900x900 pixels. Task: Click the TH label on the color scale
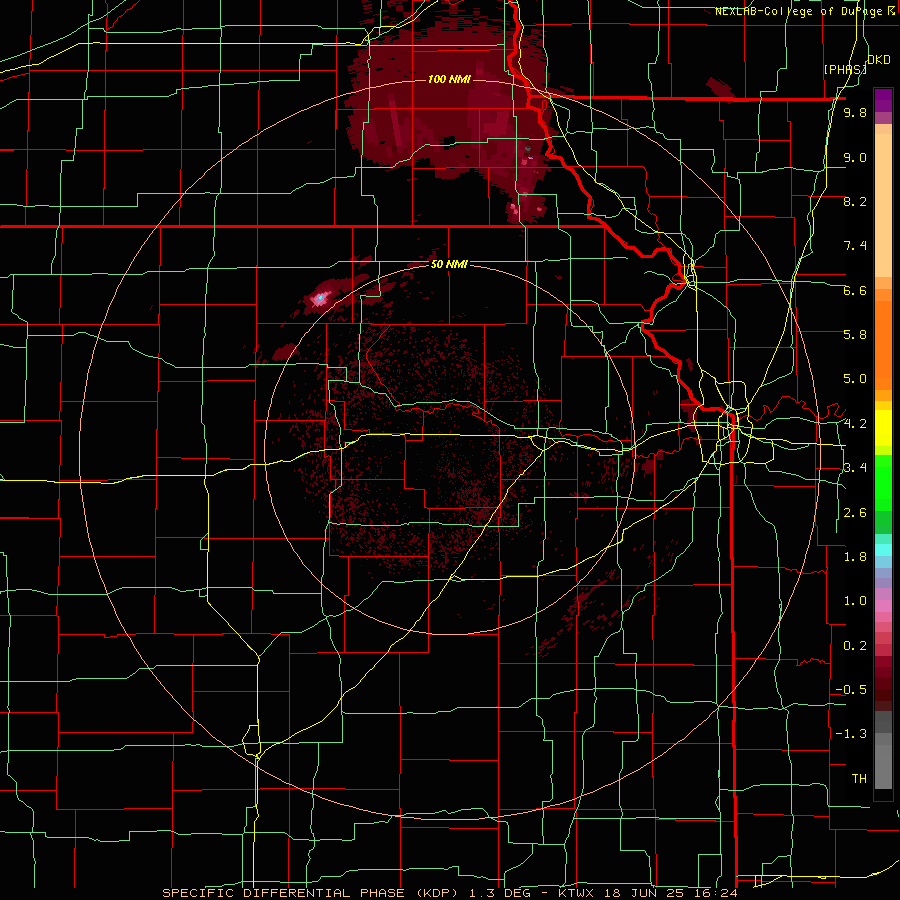859,779
